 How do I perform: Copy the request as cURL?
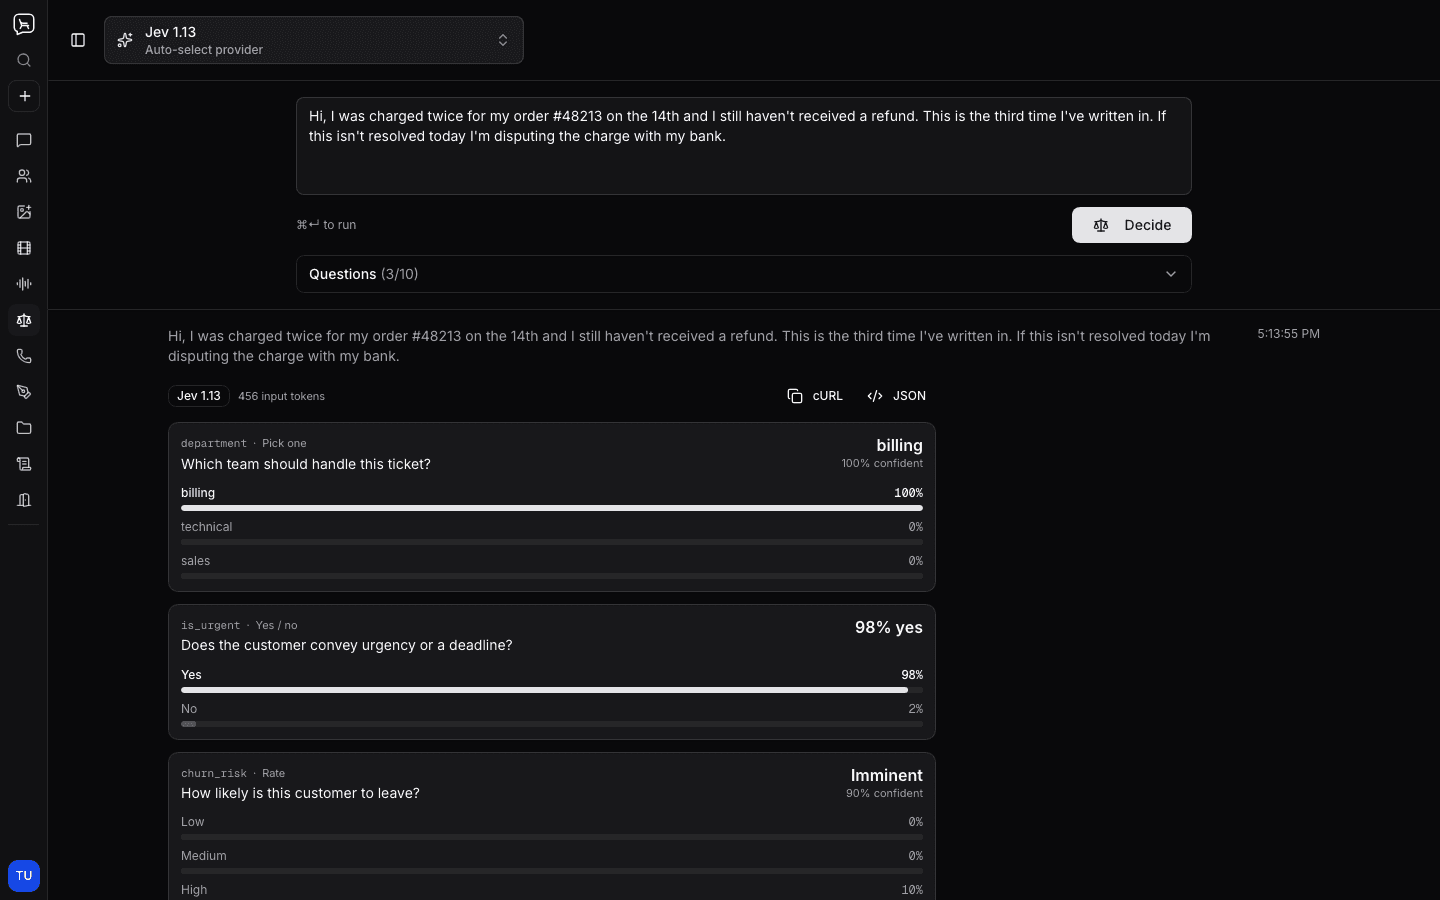pos(815,396)
